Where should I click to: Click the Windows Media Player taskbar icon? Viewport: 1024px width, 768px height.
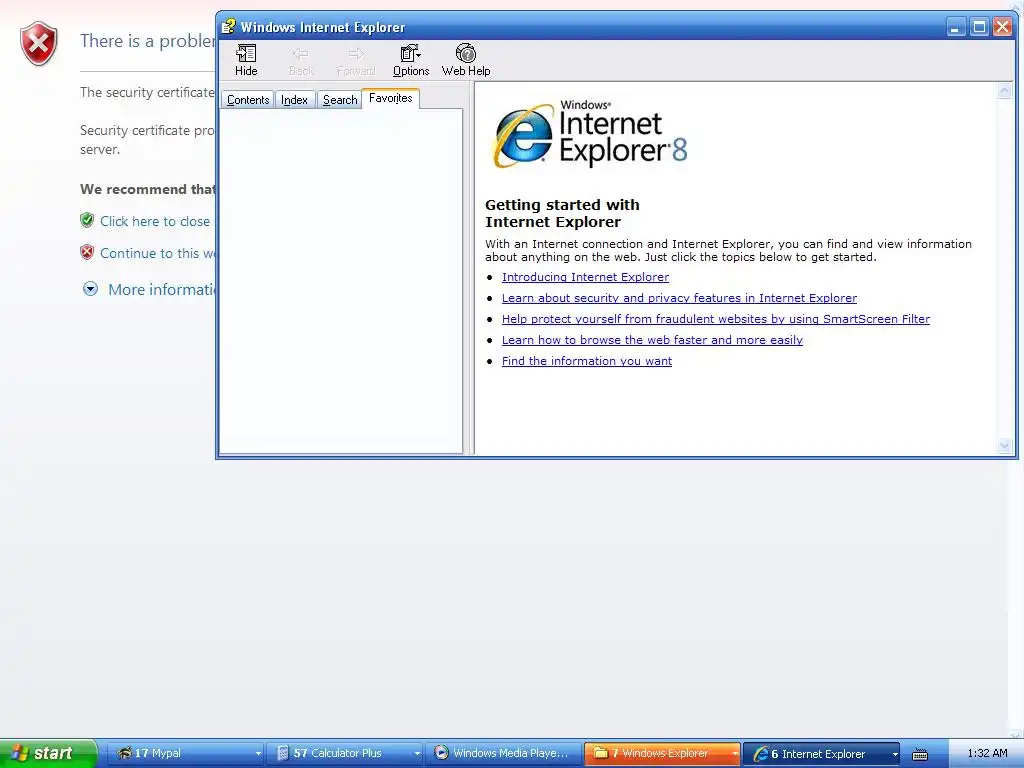tap(441, 752)
